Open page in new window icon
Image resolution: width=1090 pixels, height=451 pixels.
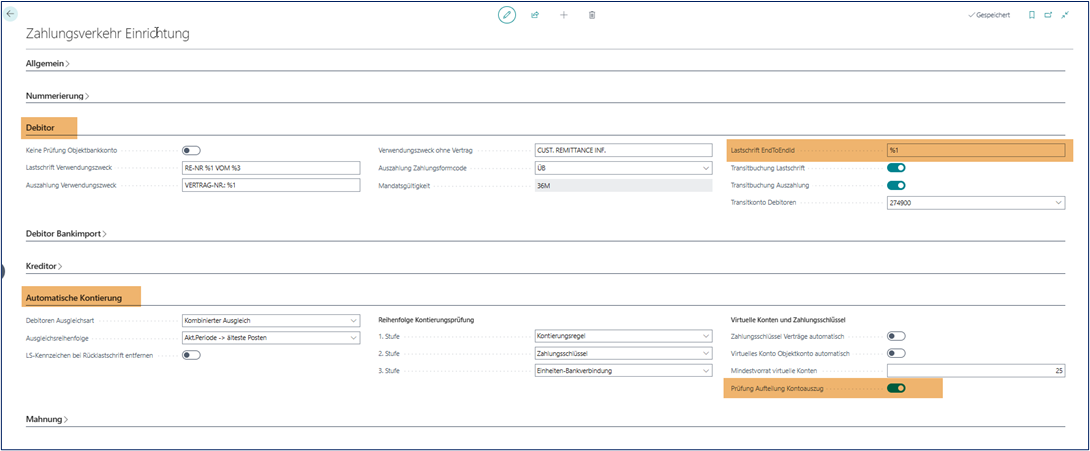pos(1049,15)
